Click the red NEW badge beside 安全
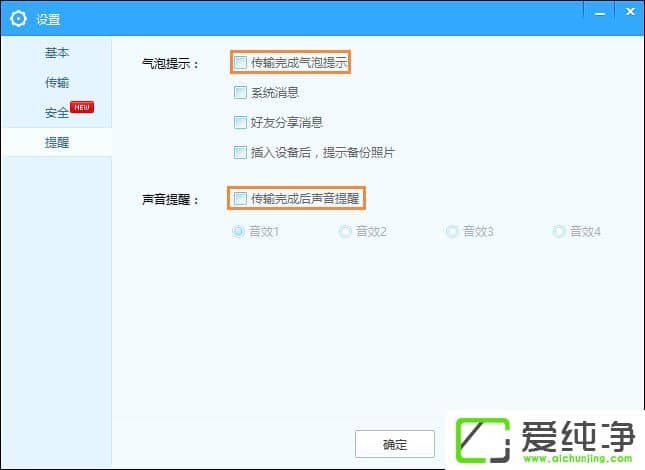This screenshot has height=470, width=645. coord(82,108)
